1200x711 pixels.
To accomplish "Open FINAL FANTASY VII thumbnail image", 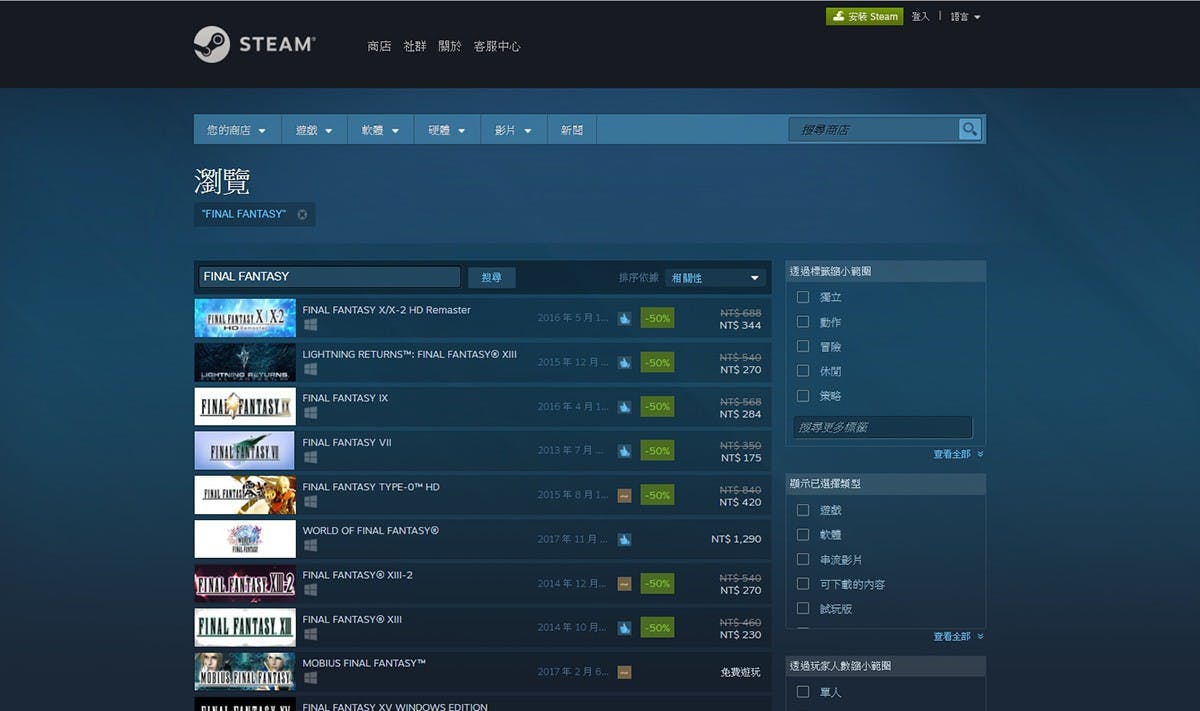I will click(x=245, y=451).
